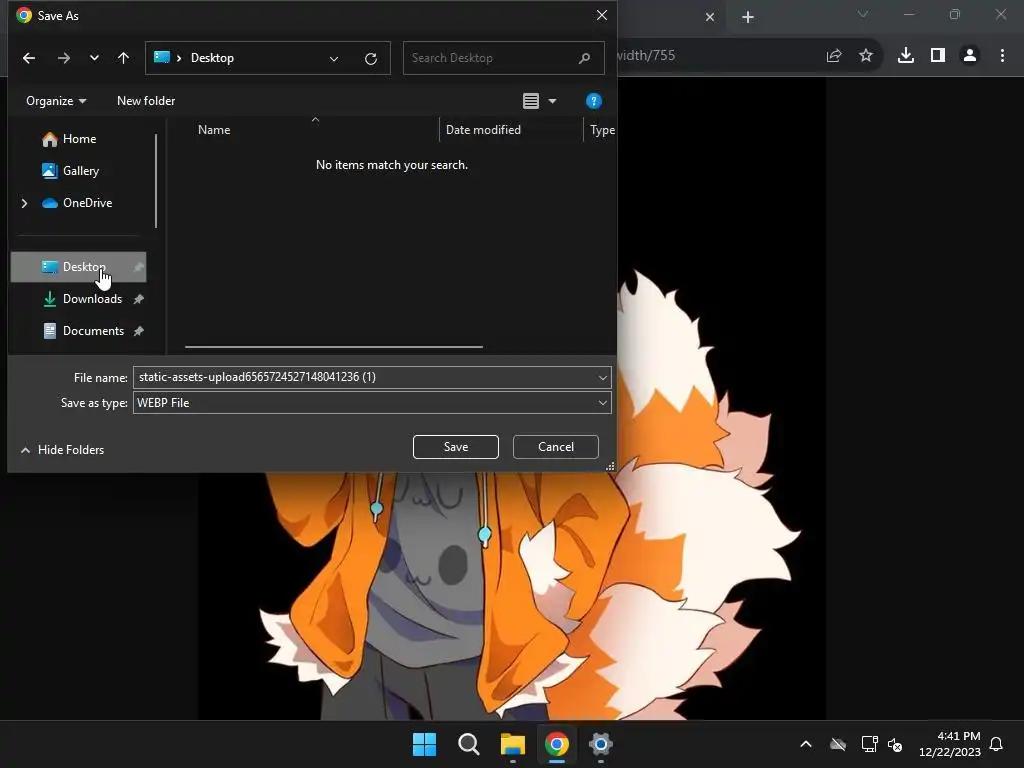Open Windows Start menu

(x=424, y=744)
